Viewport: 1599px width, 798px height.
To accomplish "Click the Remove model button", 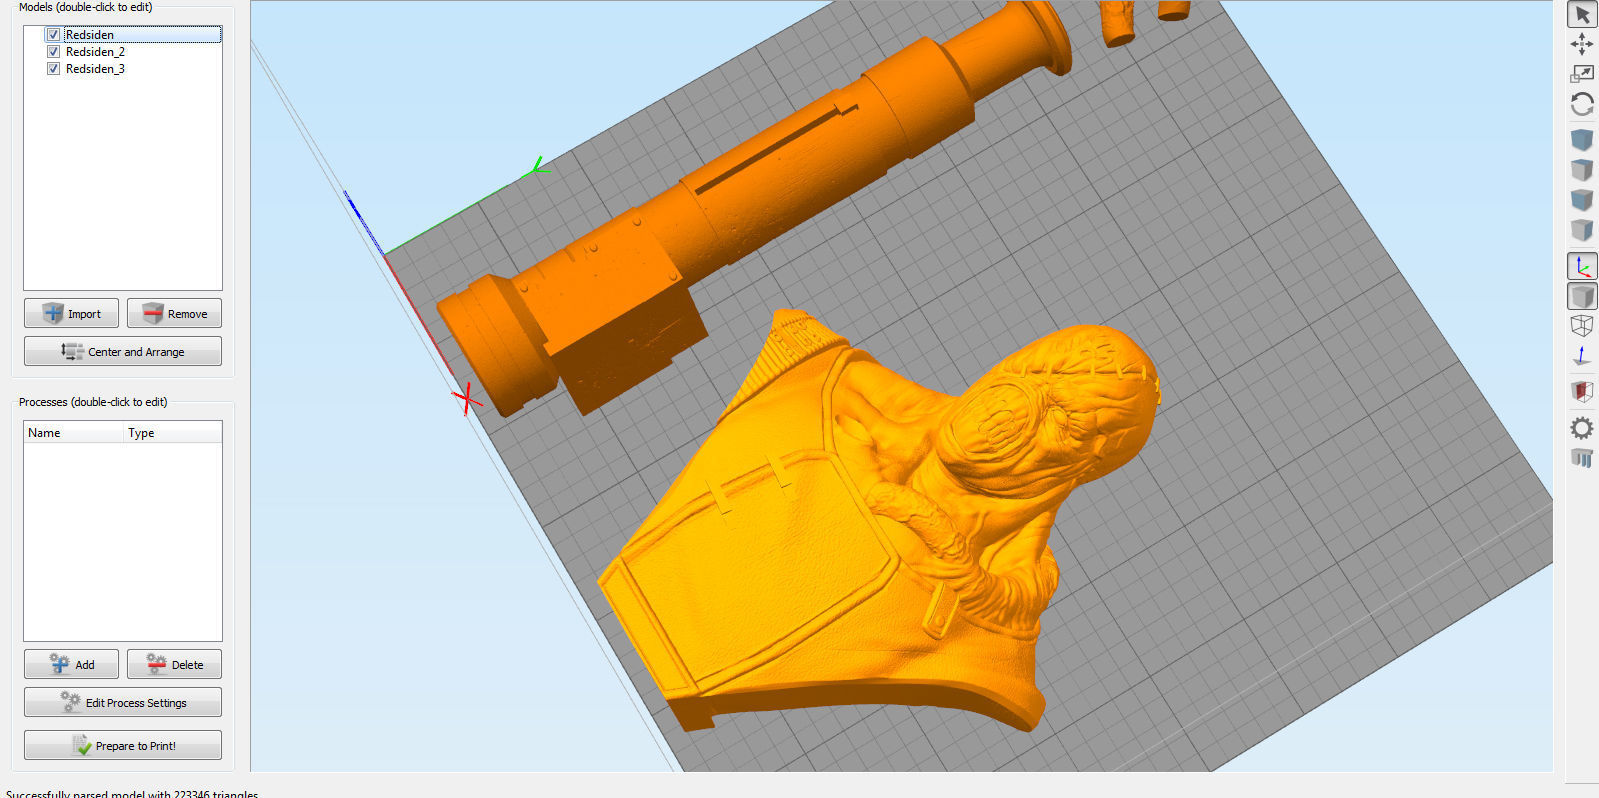I will coord(174,313).
